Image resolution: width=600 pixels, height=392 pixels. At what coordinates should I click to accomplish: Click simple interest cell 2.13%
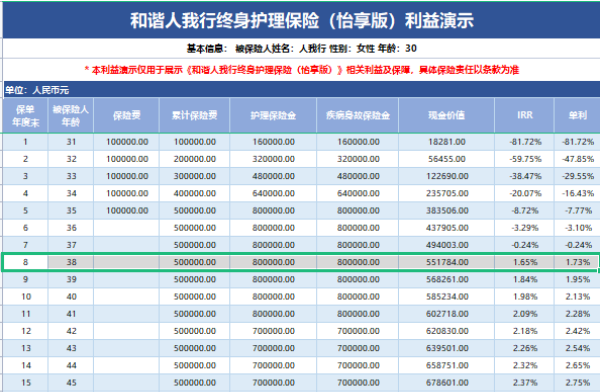577,297
